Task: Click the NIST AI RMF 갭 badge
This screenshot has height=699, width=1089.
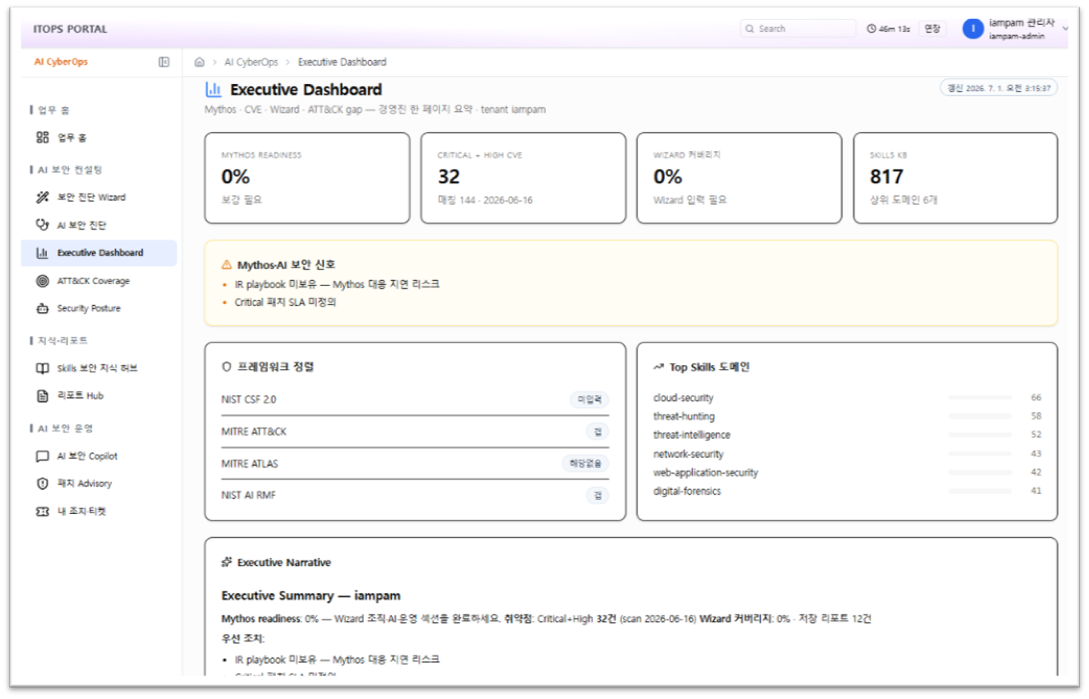Action: point(597,495)
